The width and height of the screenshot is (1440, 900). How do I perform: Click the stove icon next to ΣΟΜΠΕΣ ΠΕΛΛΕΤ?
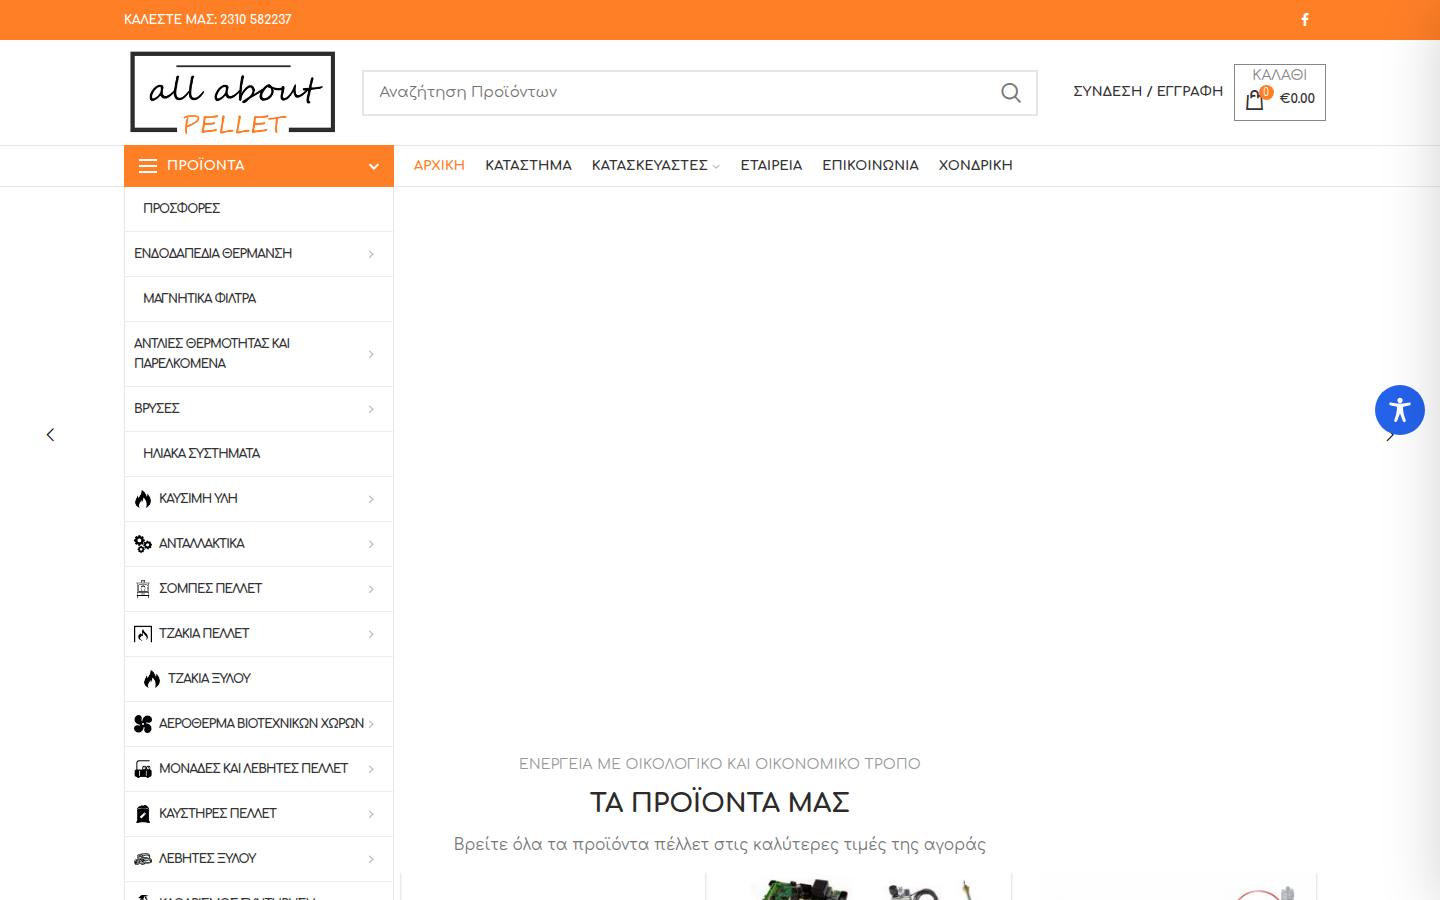(x=143, y=589)
